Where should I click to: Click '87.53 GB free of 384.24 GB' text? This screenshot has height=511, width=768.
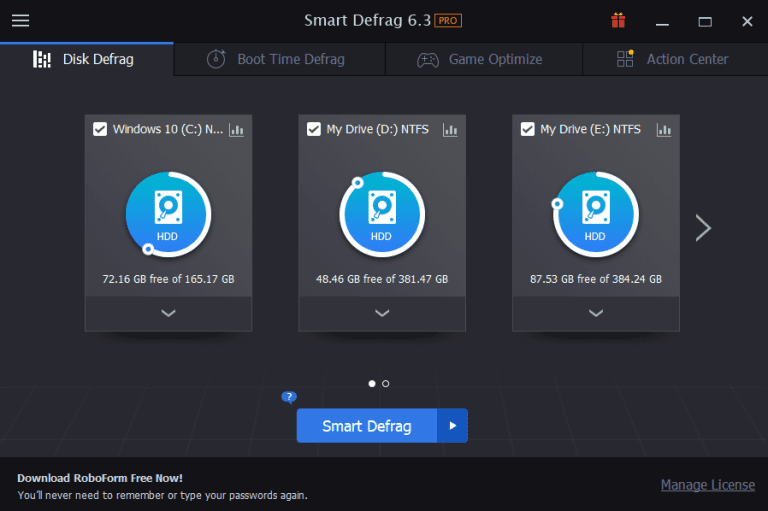596,279
